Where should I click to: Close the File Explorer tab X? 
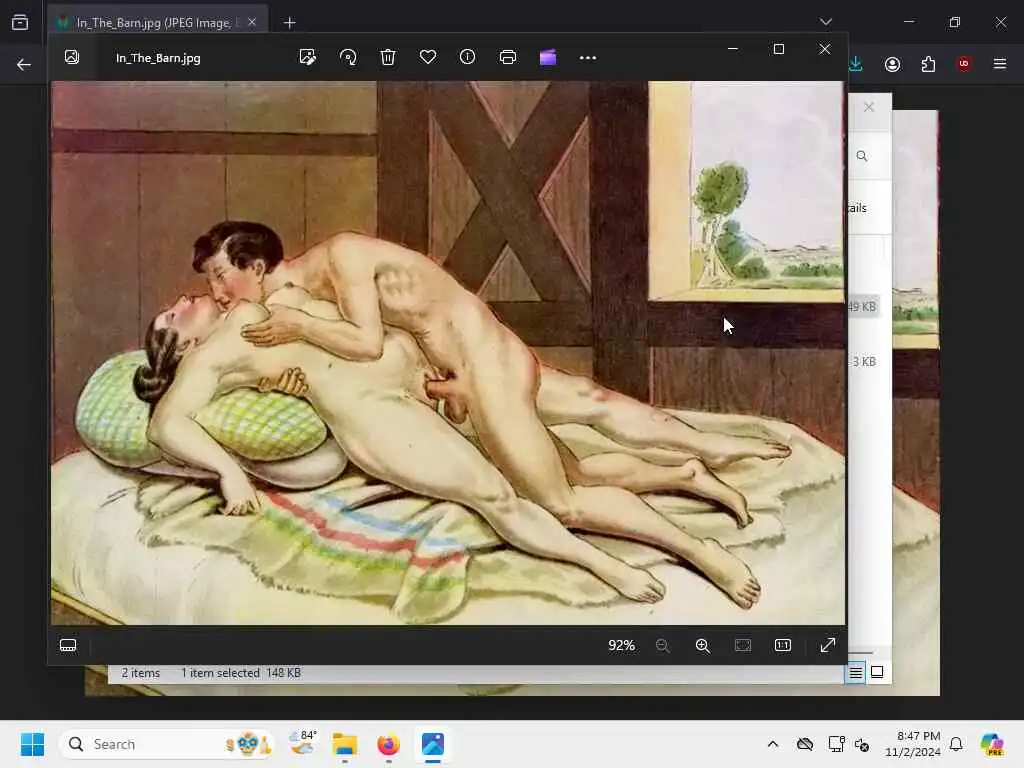click(x=869, y=107)
